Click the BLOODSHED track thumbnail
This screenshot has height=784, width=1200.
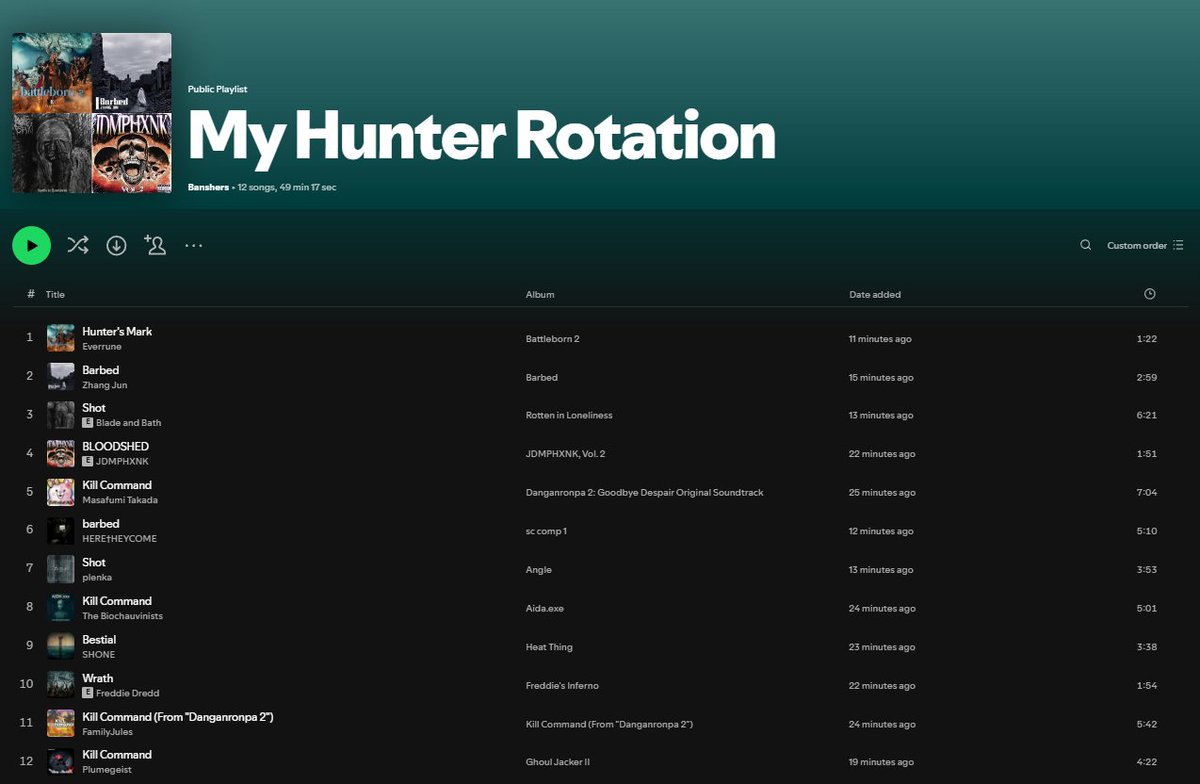[61, 454]
